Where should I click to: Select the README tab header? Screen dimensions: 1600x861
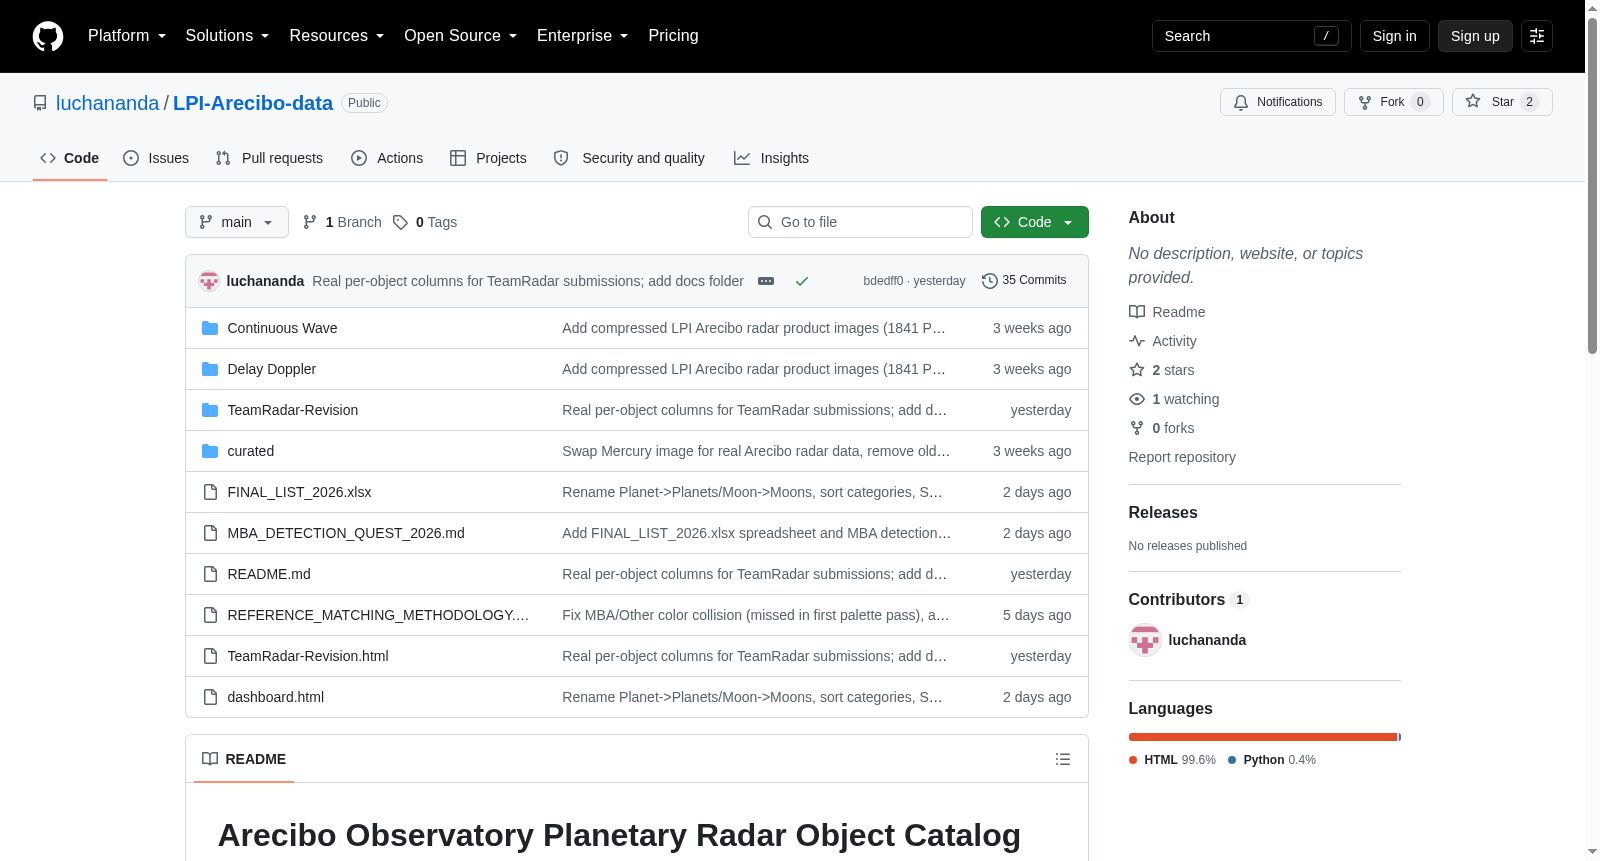(244, 759)
